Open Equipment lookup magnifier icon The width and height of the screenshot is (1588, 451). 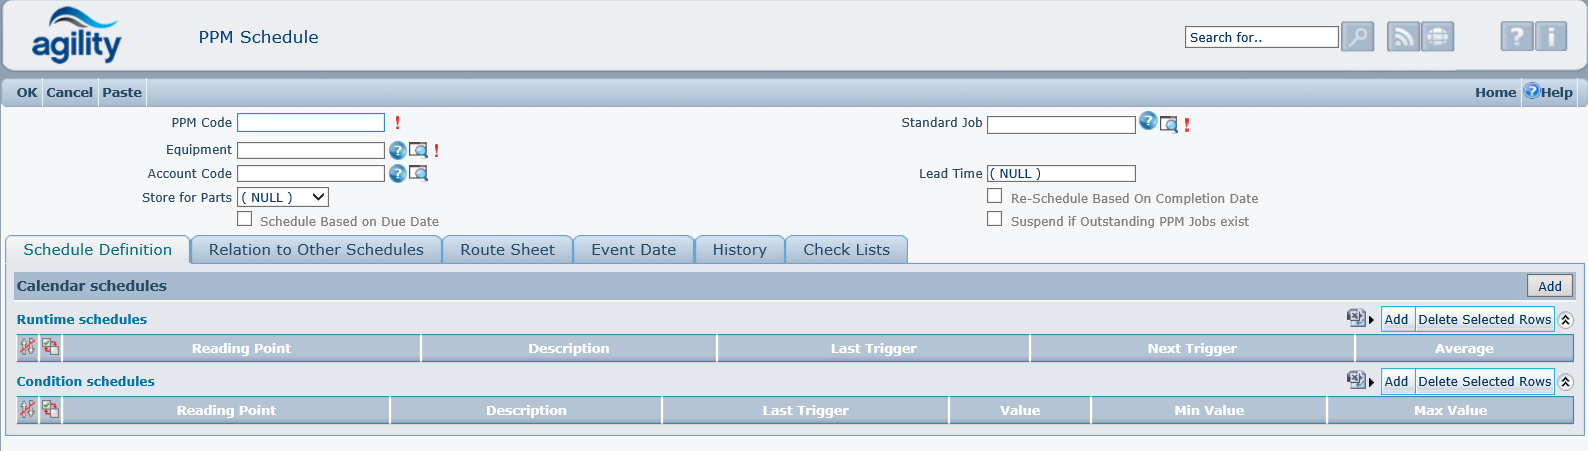click(x=419, y=150)
